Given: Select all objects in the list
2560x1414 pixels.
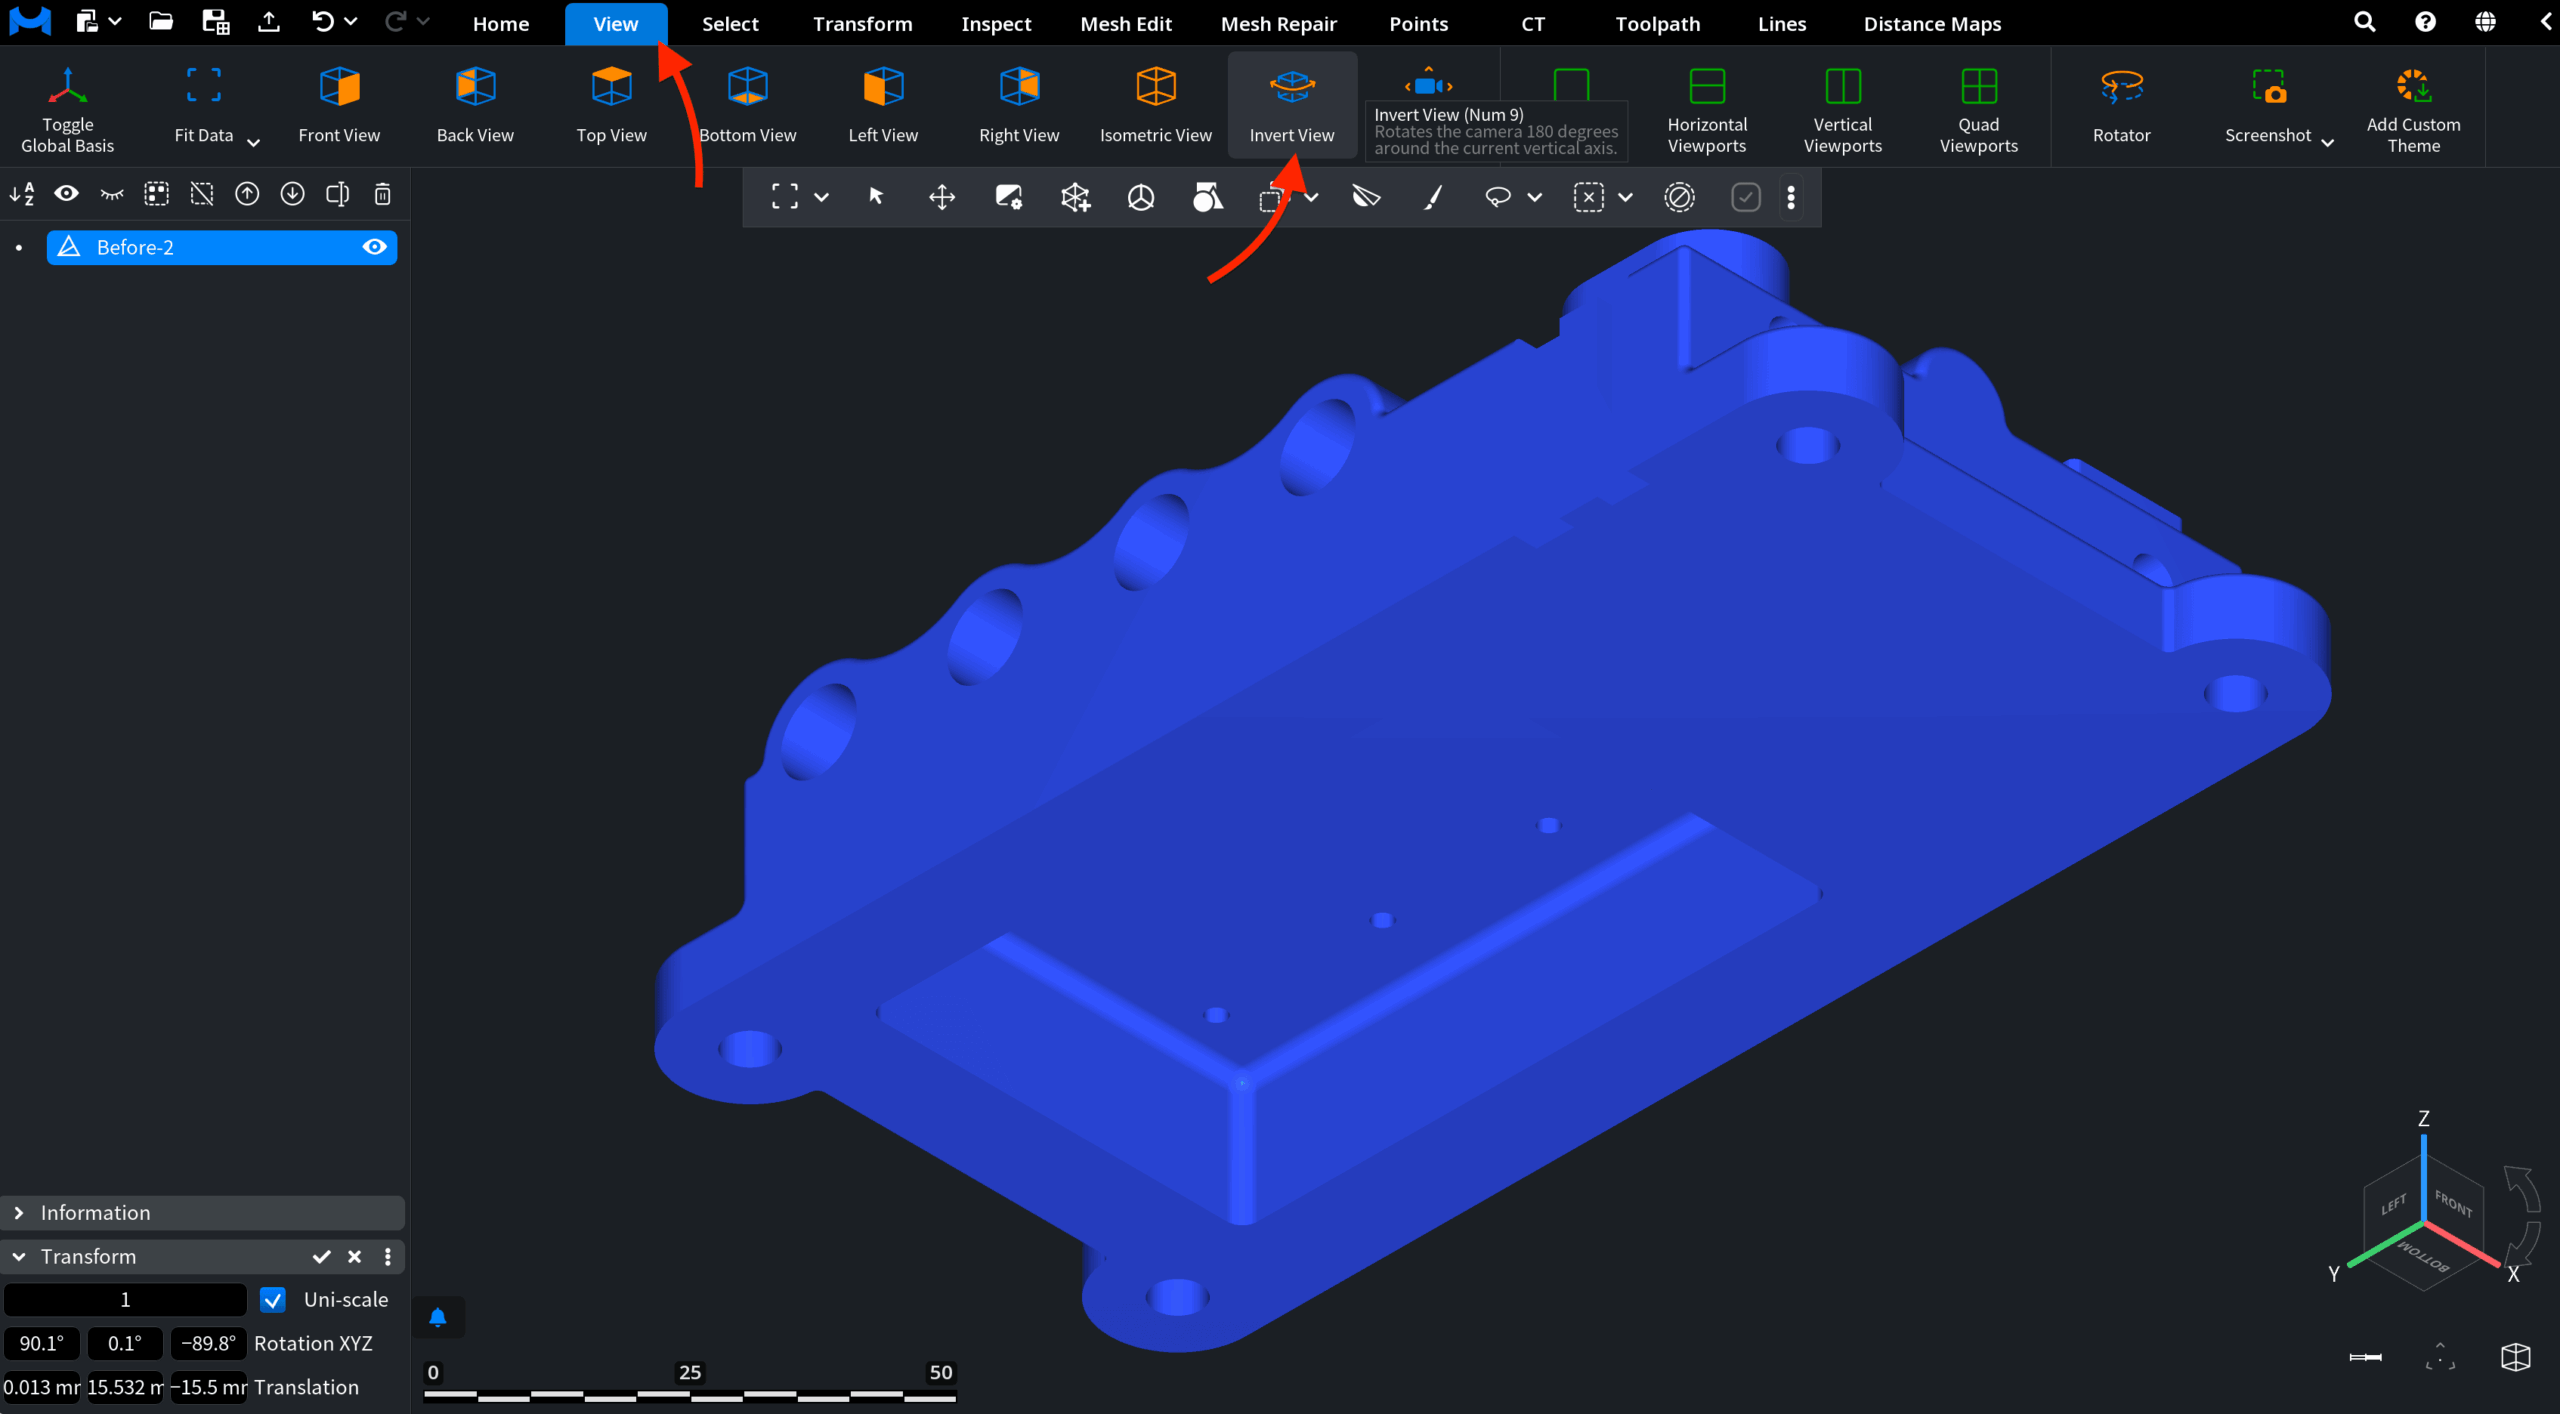Looking at the screenshot, I should (x=156, y=194).
